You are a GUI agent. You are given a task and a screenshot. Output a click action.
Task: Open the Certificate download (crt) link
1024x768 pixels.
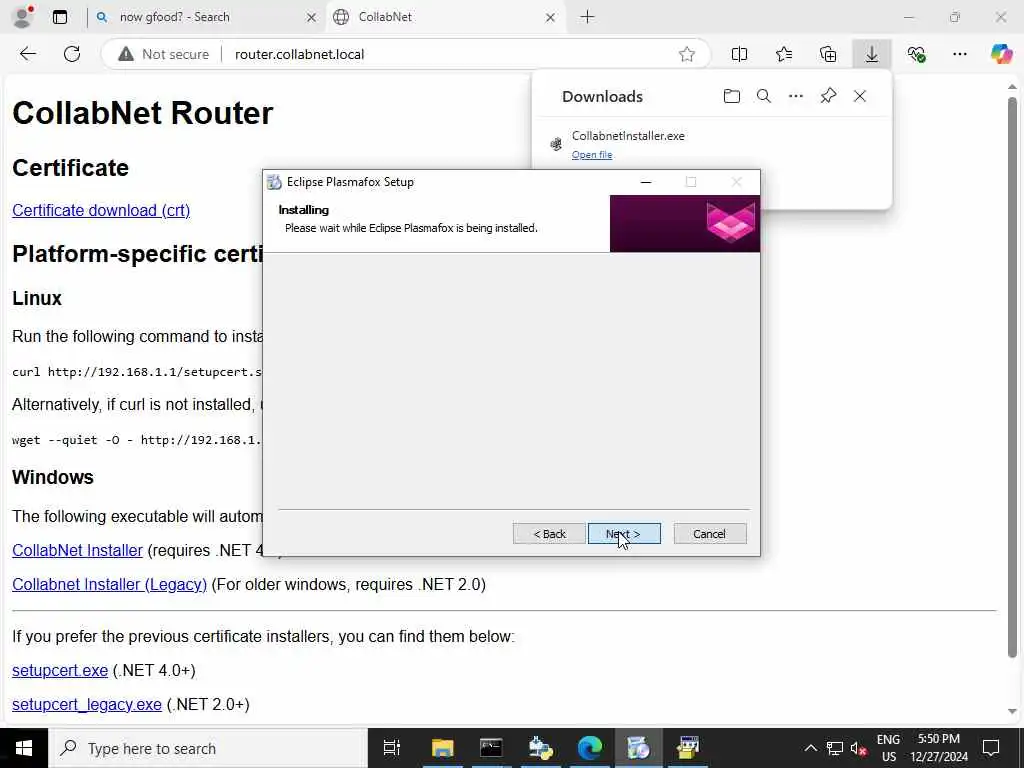tap(101, 210)
